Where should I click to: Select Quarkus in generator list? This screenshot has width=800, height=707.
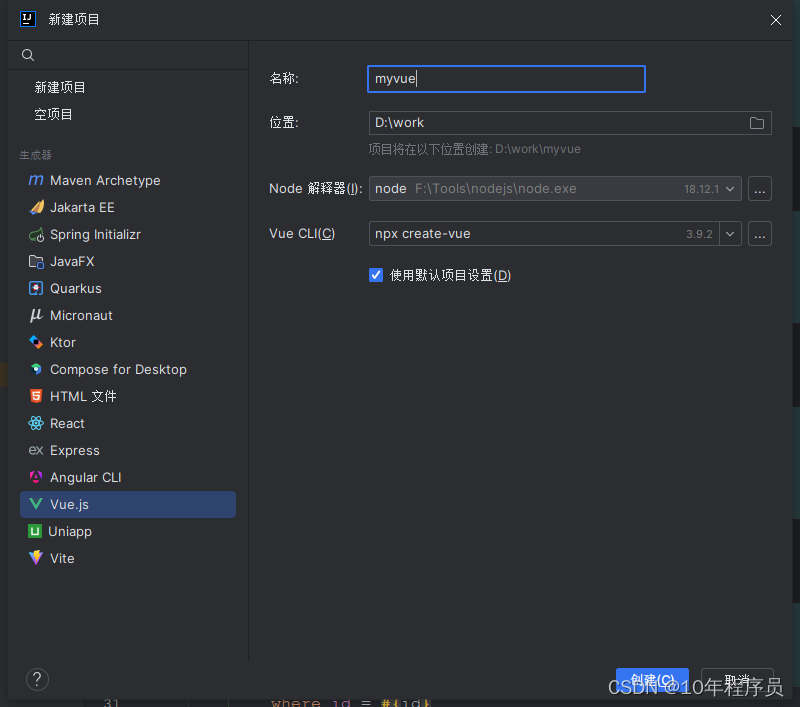click(x=128, y=289)
